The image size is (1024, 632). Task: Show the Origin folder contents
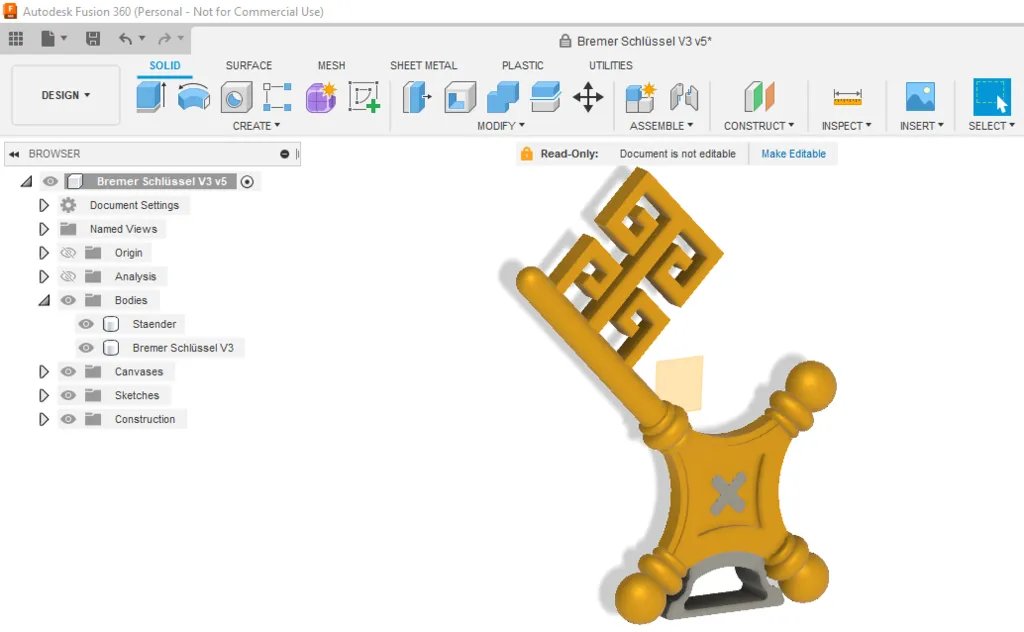[x=43, y=252]
